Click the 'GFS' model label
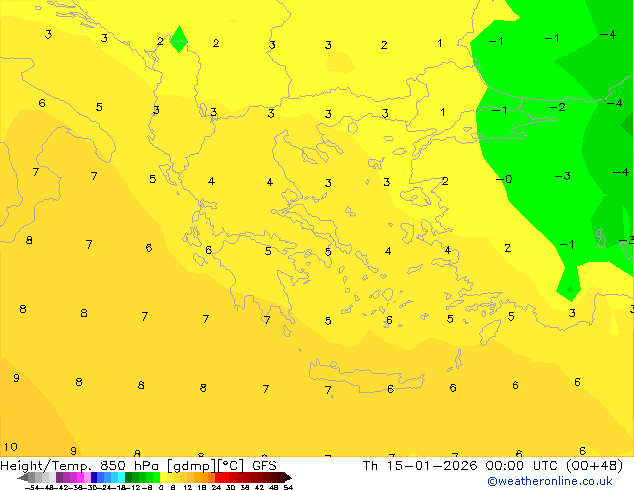 tap(264, 465)
